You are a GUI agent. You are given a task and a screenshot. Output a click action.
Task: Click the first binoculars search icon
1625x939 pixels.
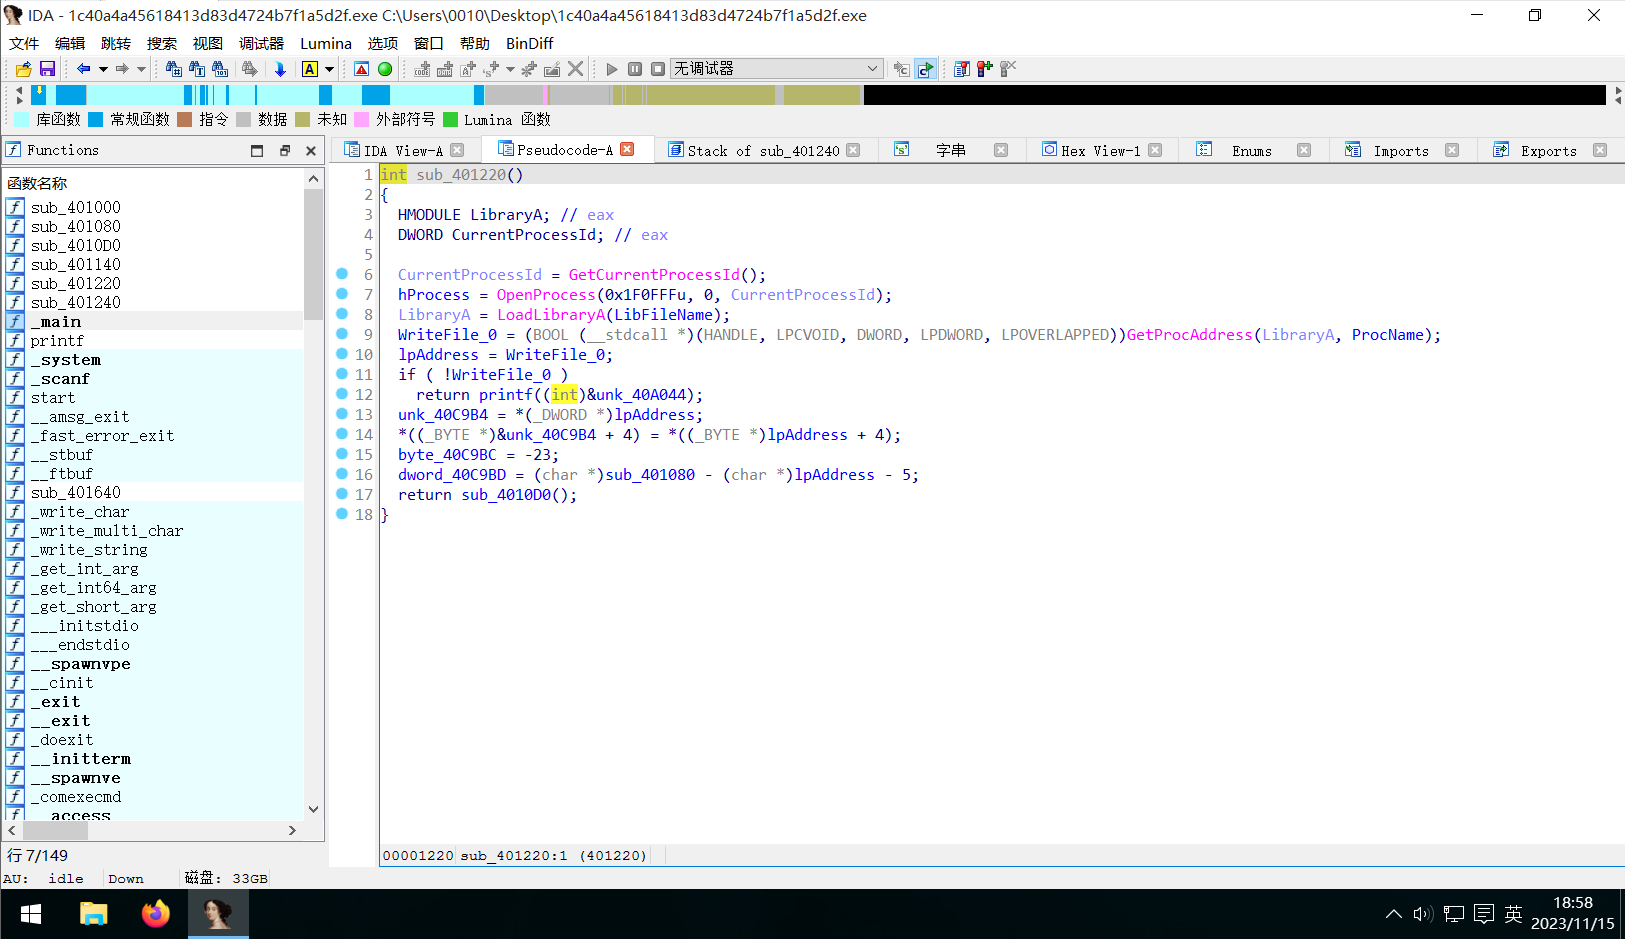point(174,69)
